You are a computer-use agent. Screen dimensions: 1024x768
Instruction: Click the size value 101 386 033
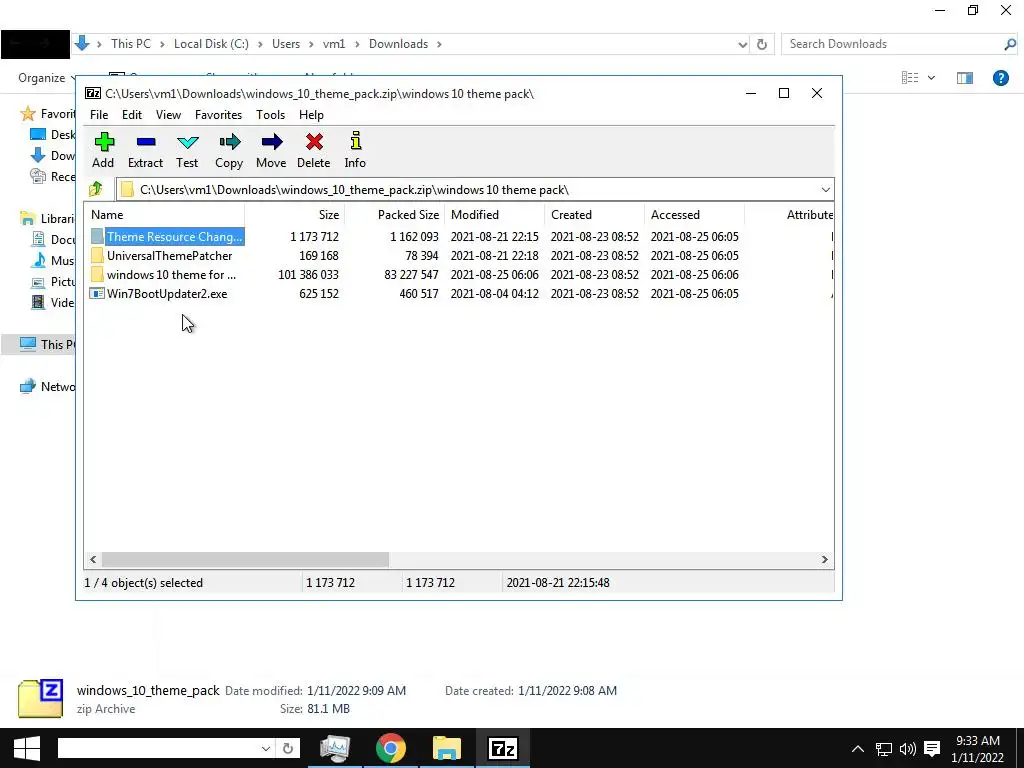tap(308, 275)
